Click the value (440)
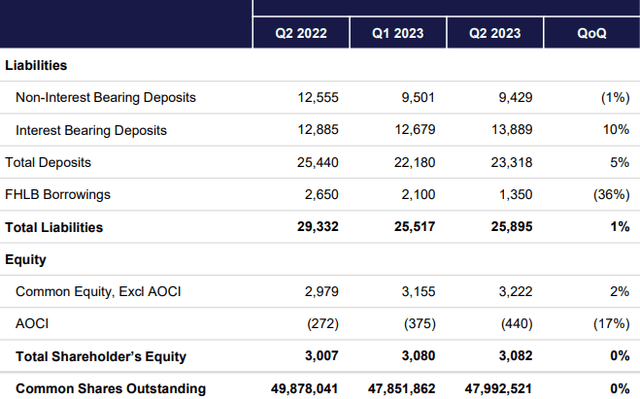 (517, 324)
